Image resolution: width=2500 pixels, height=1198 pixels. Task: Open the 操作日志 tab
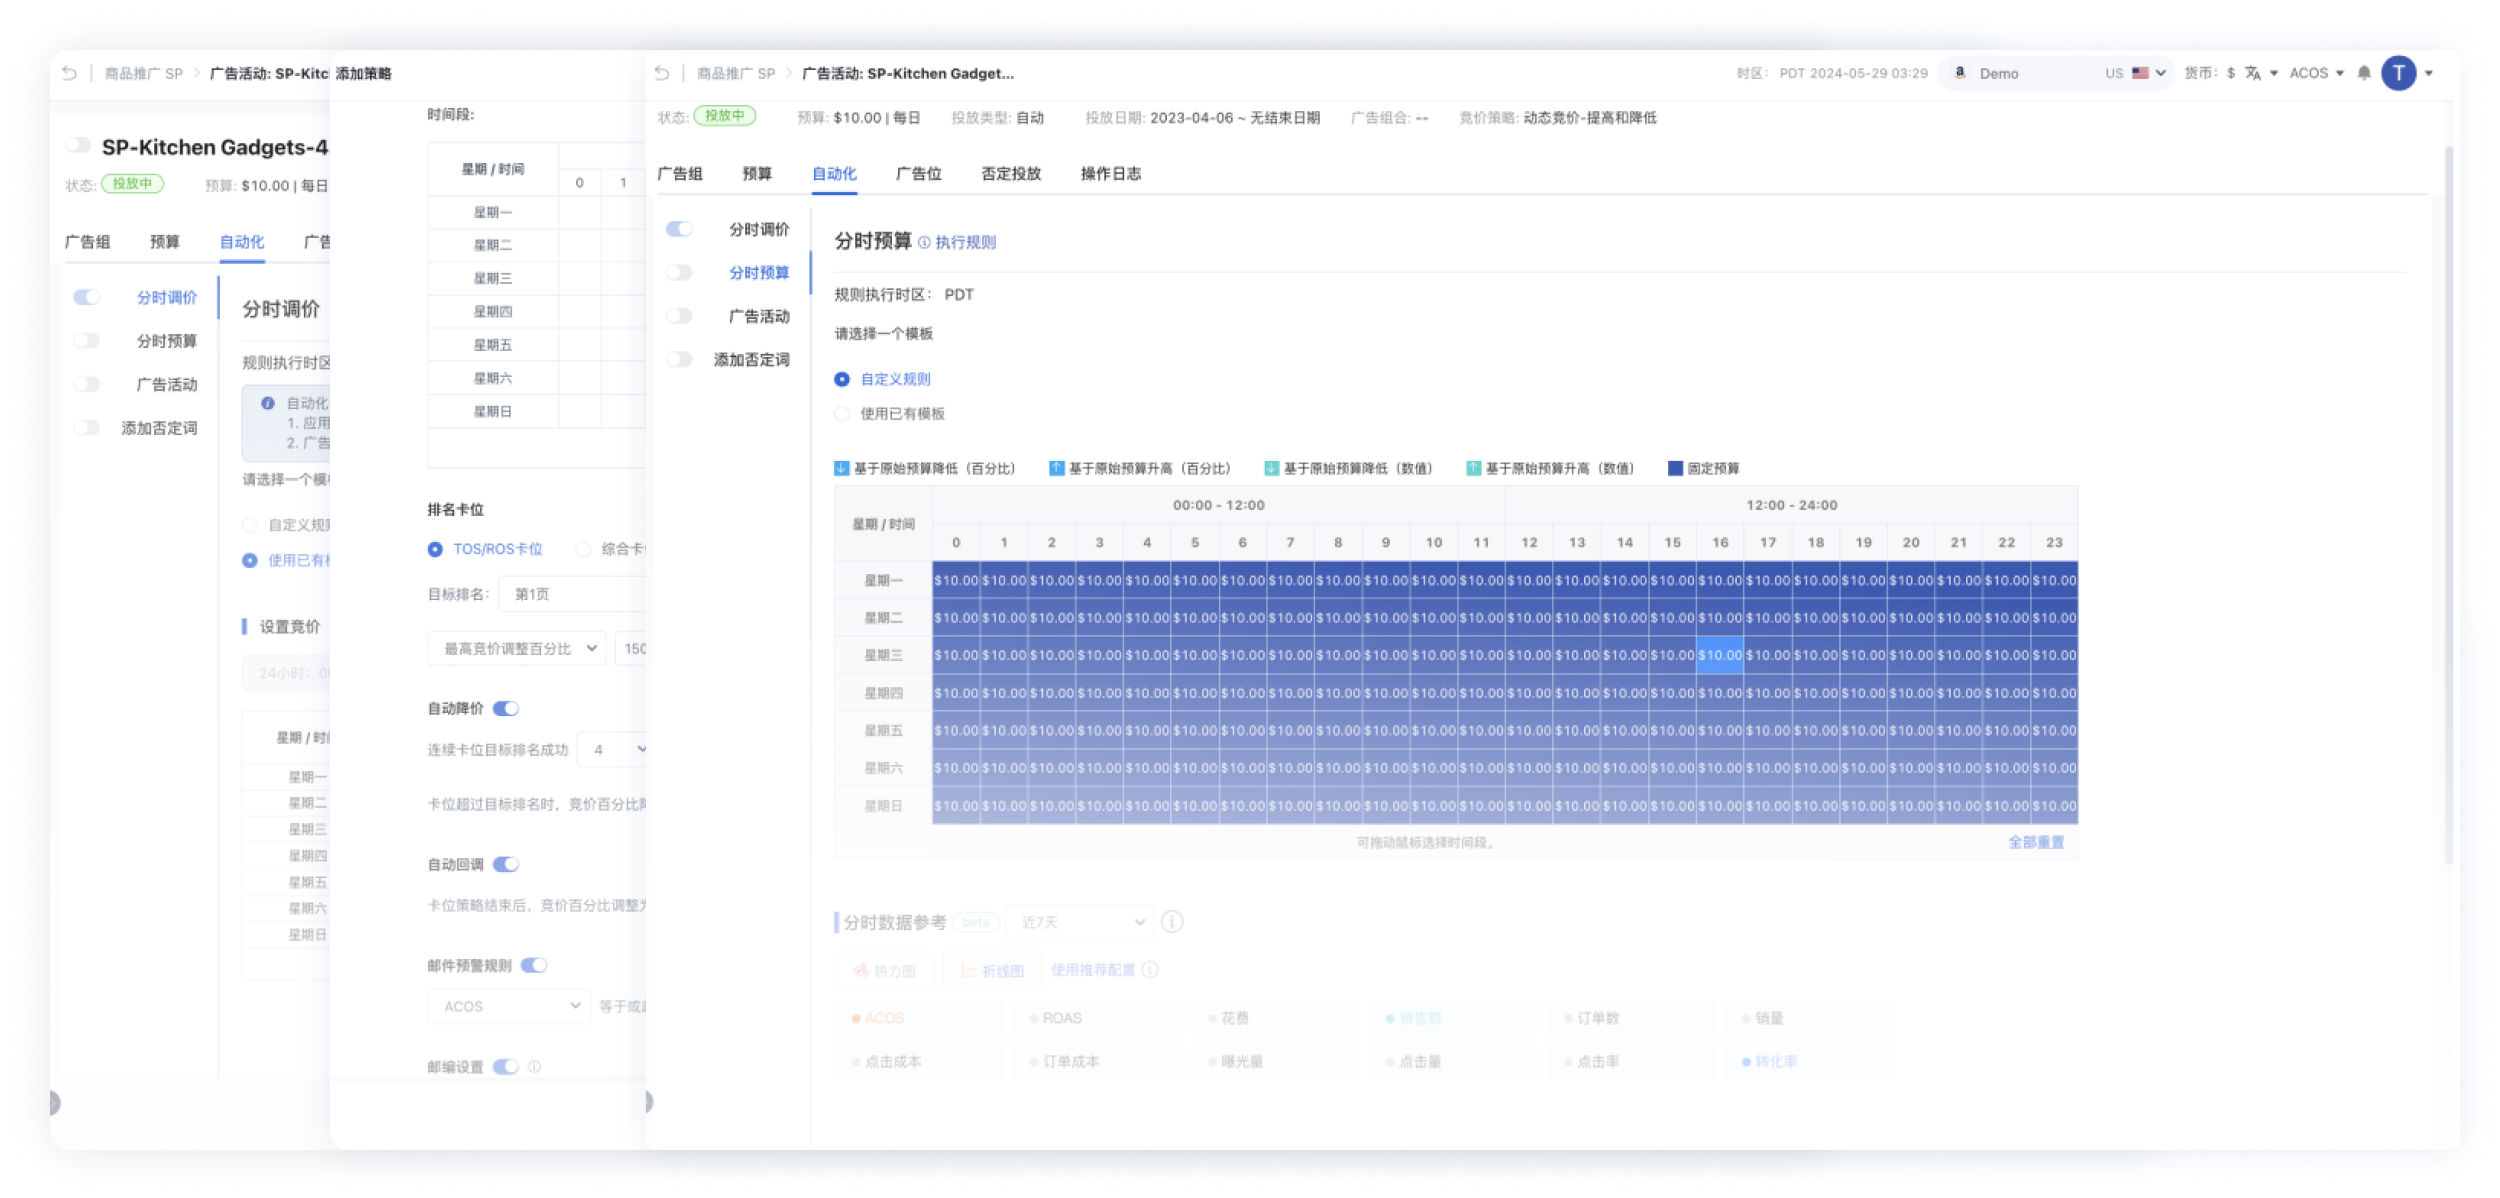[1110, 173]
